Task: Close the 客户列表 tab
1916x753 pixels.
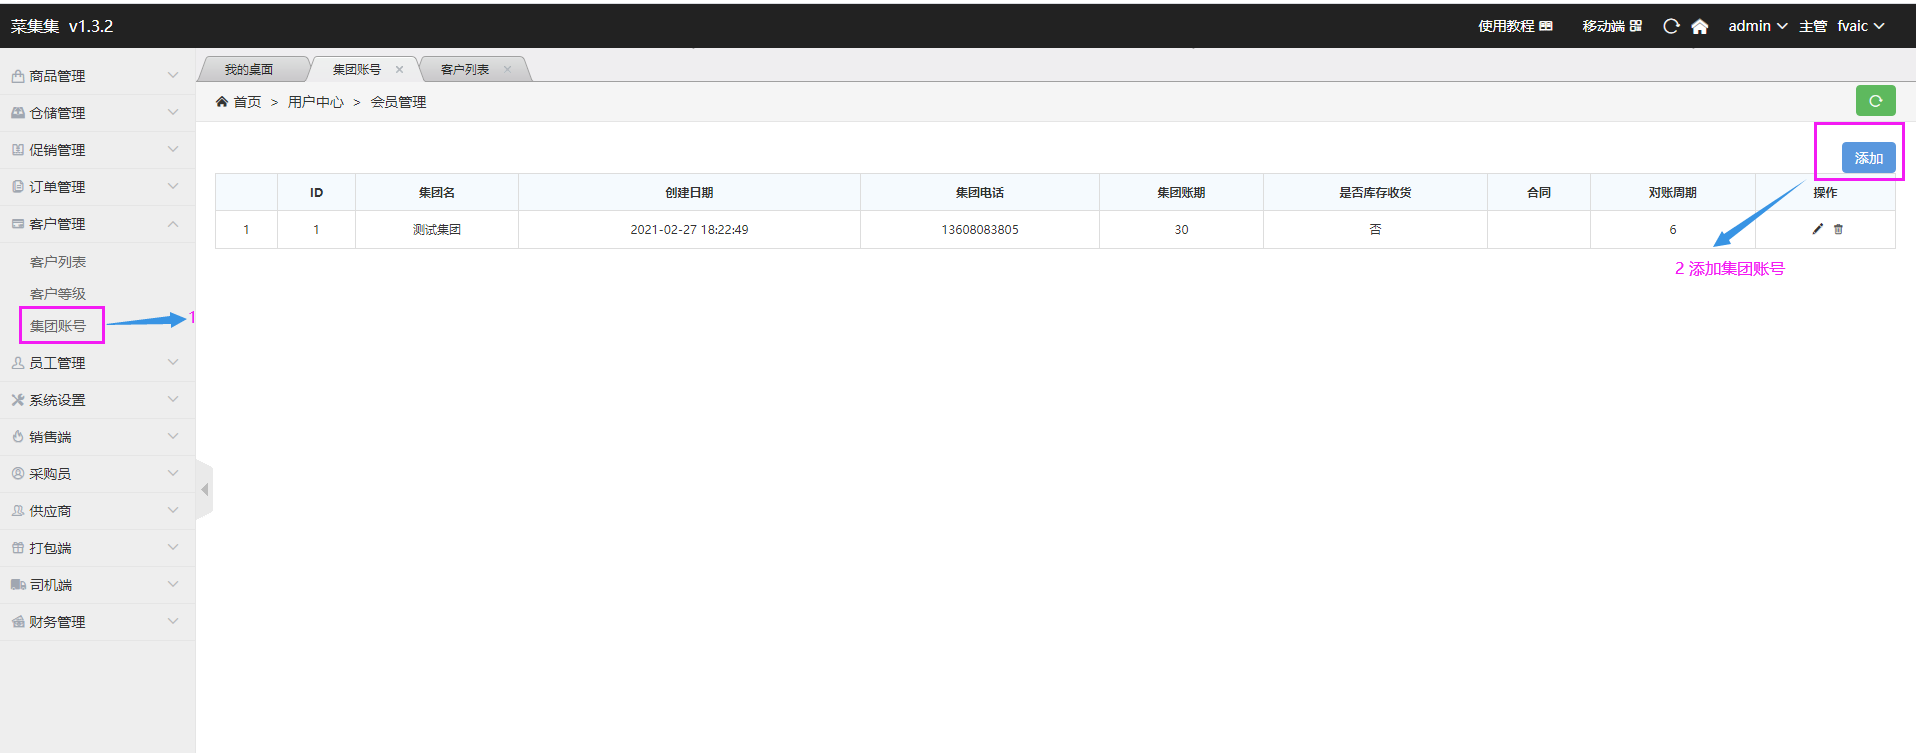Action: tap(507, 70)
